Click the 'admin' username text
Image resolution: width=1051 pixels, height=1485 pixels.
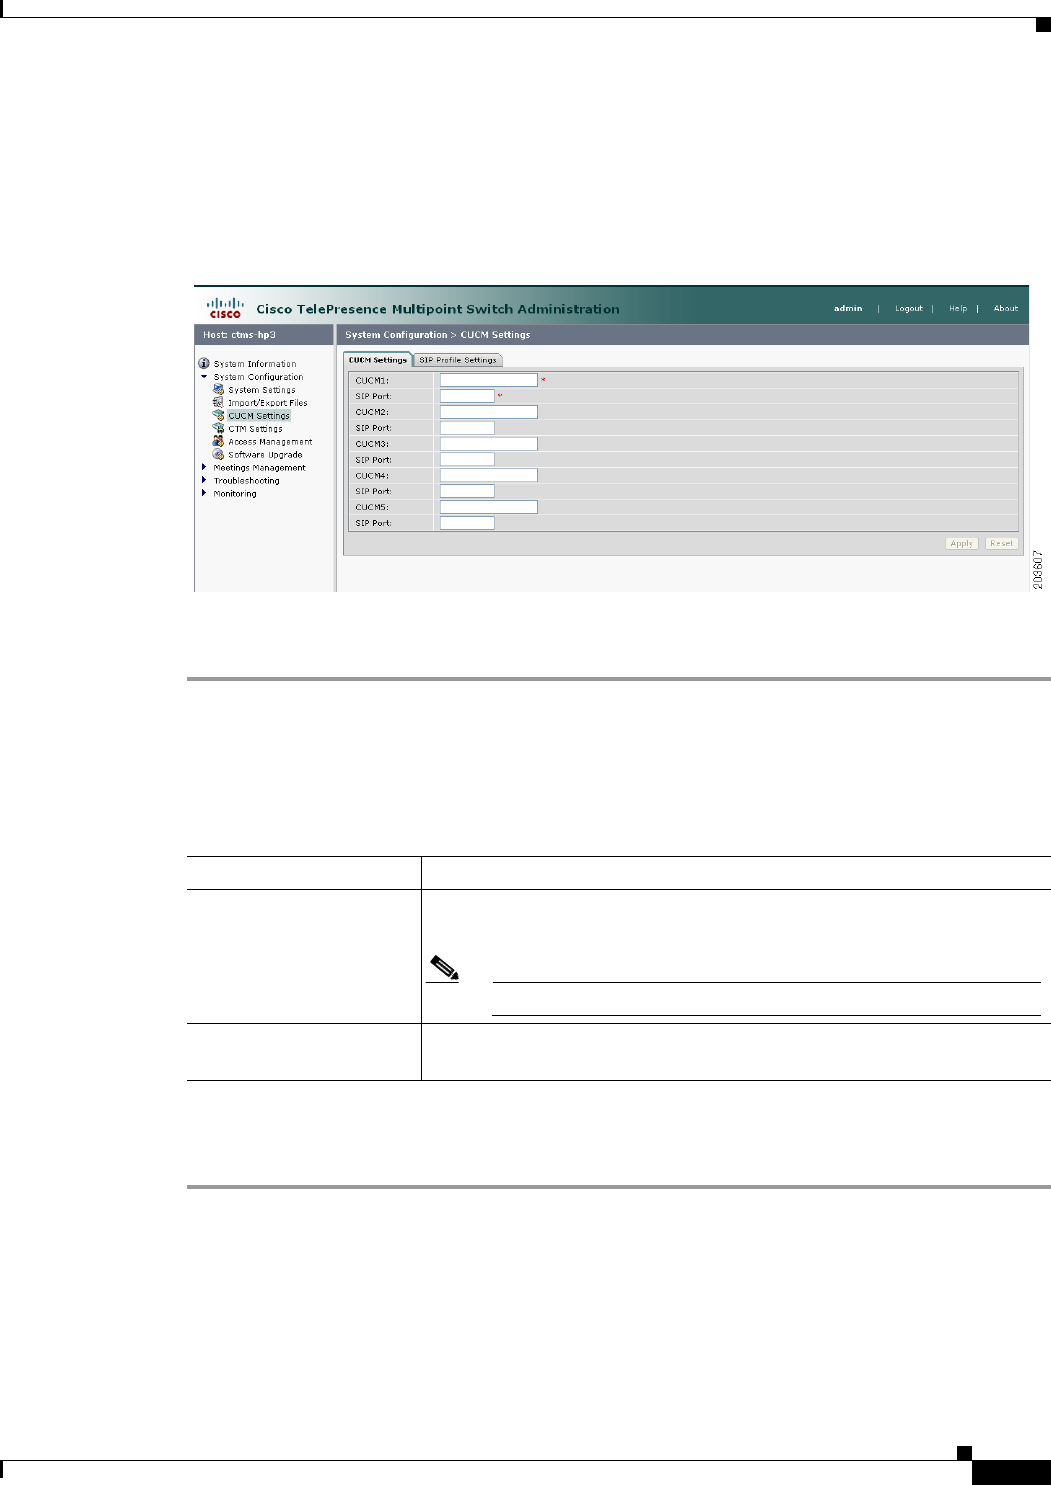[x=848, y=309]
